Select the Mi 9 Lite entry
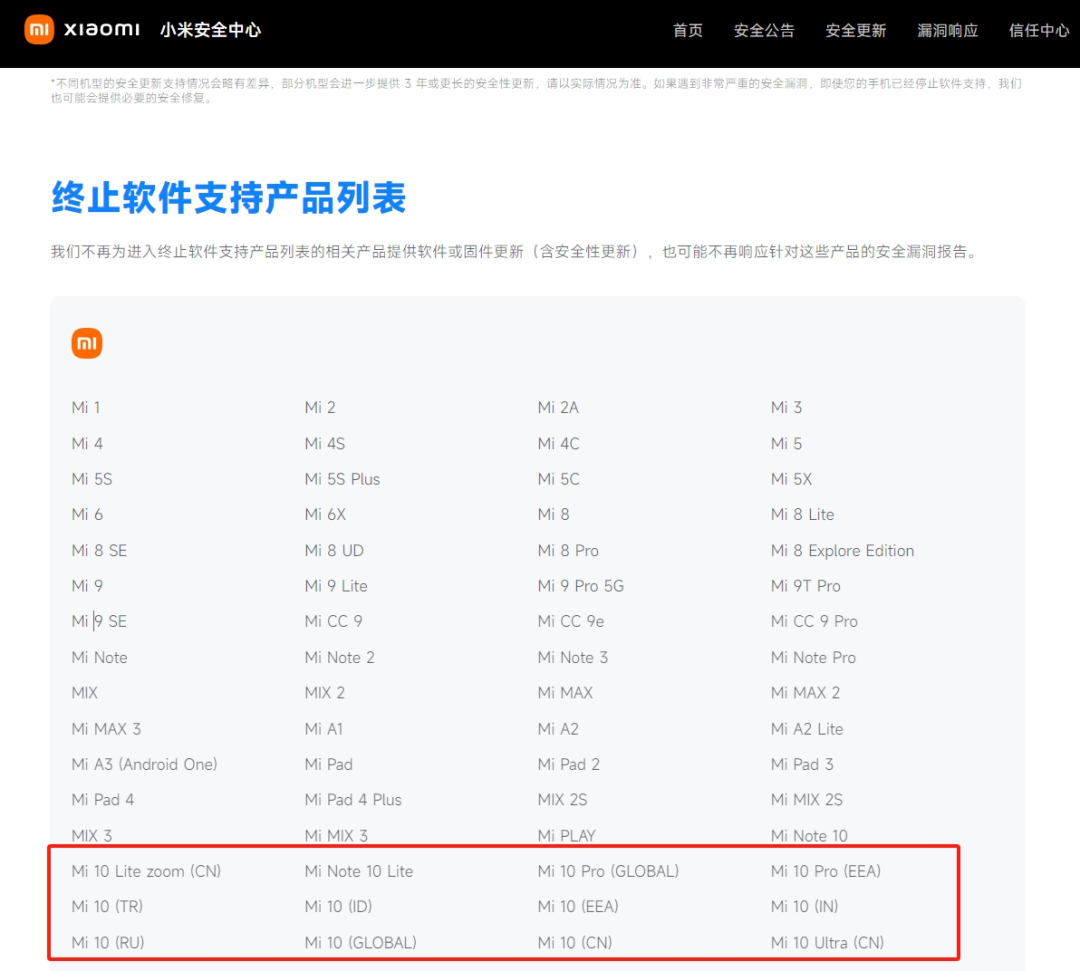This screenshot has width=1080, height=971. point(336,586)
